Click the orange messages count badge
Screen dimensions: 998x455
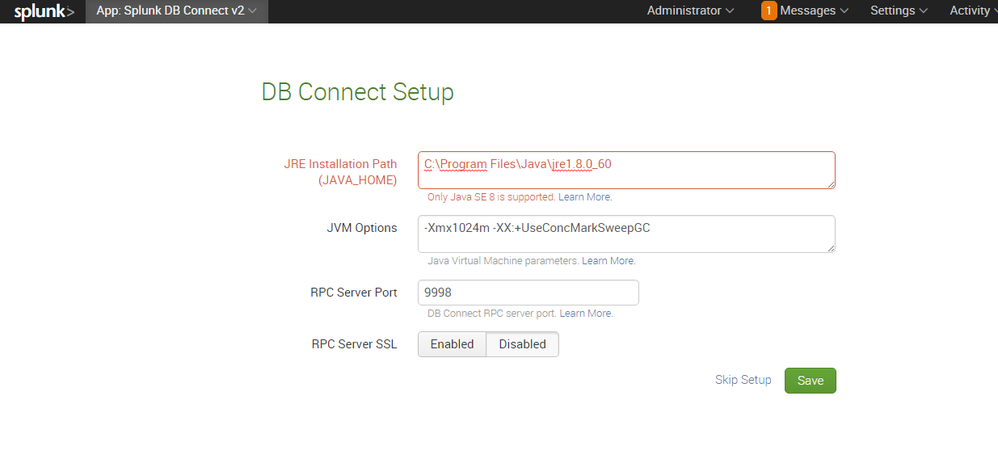(x=768, y=11)
